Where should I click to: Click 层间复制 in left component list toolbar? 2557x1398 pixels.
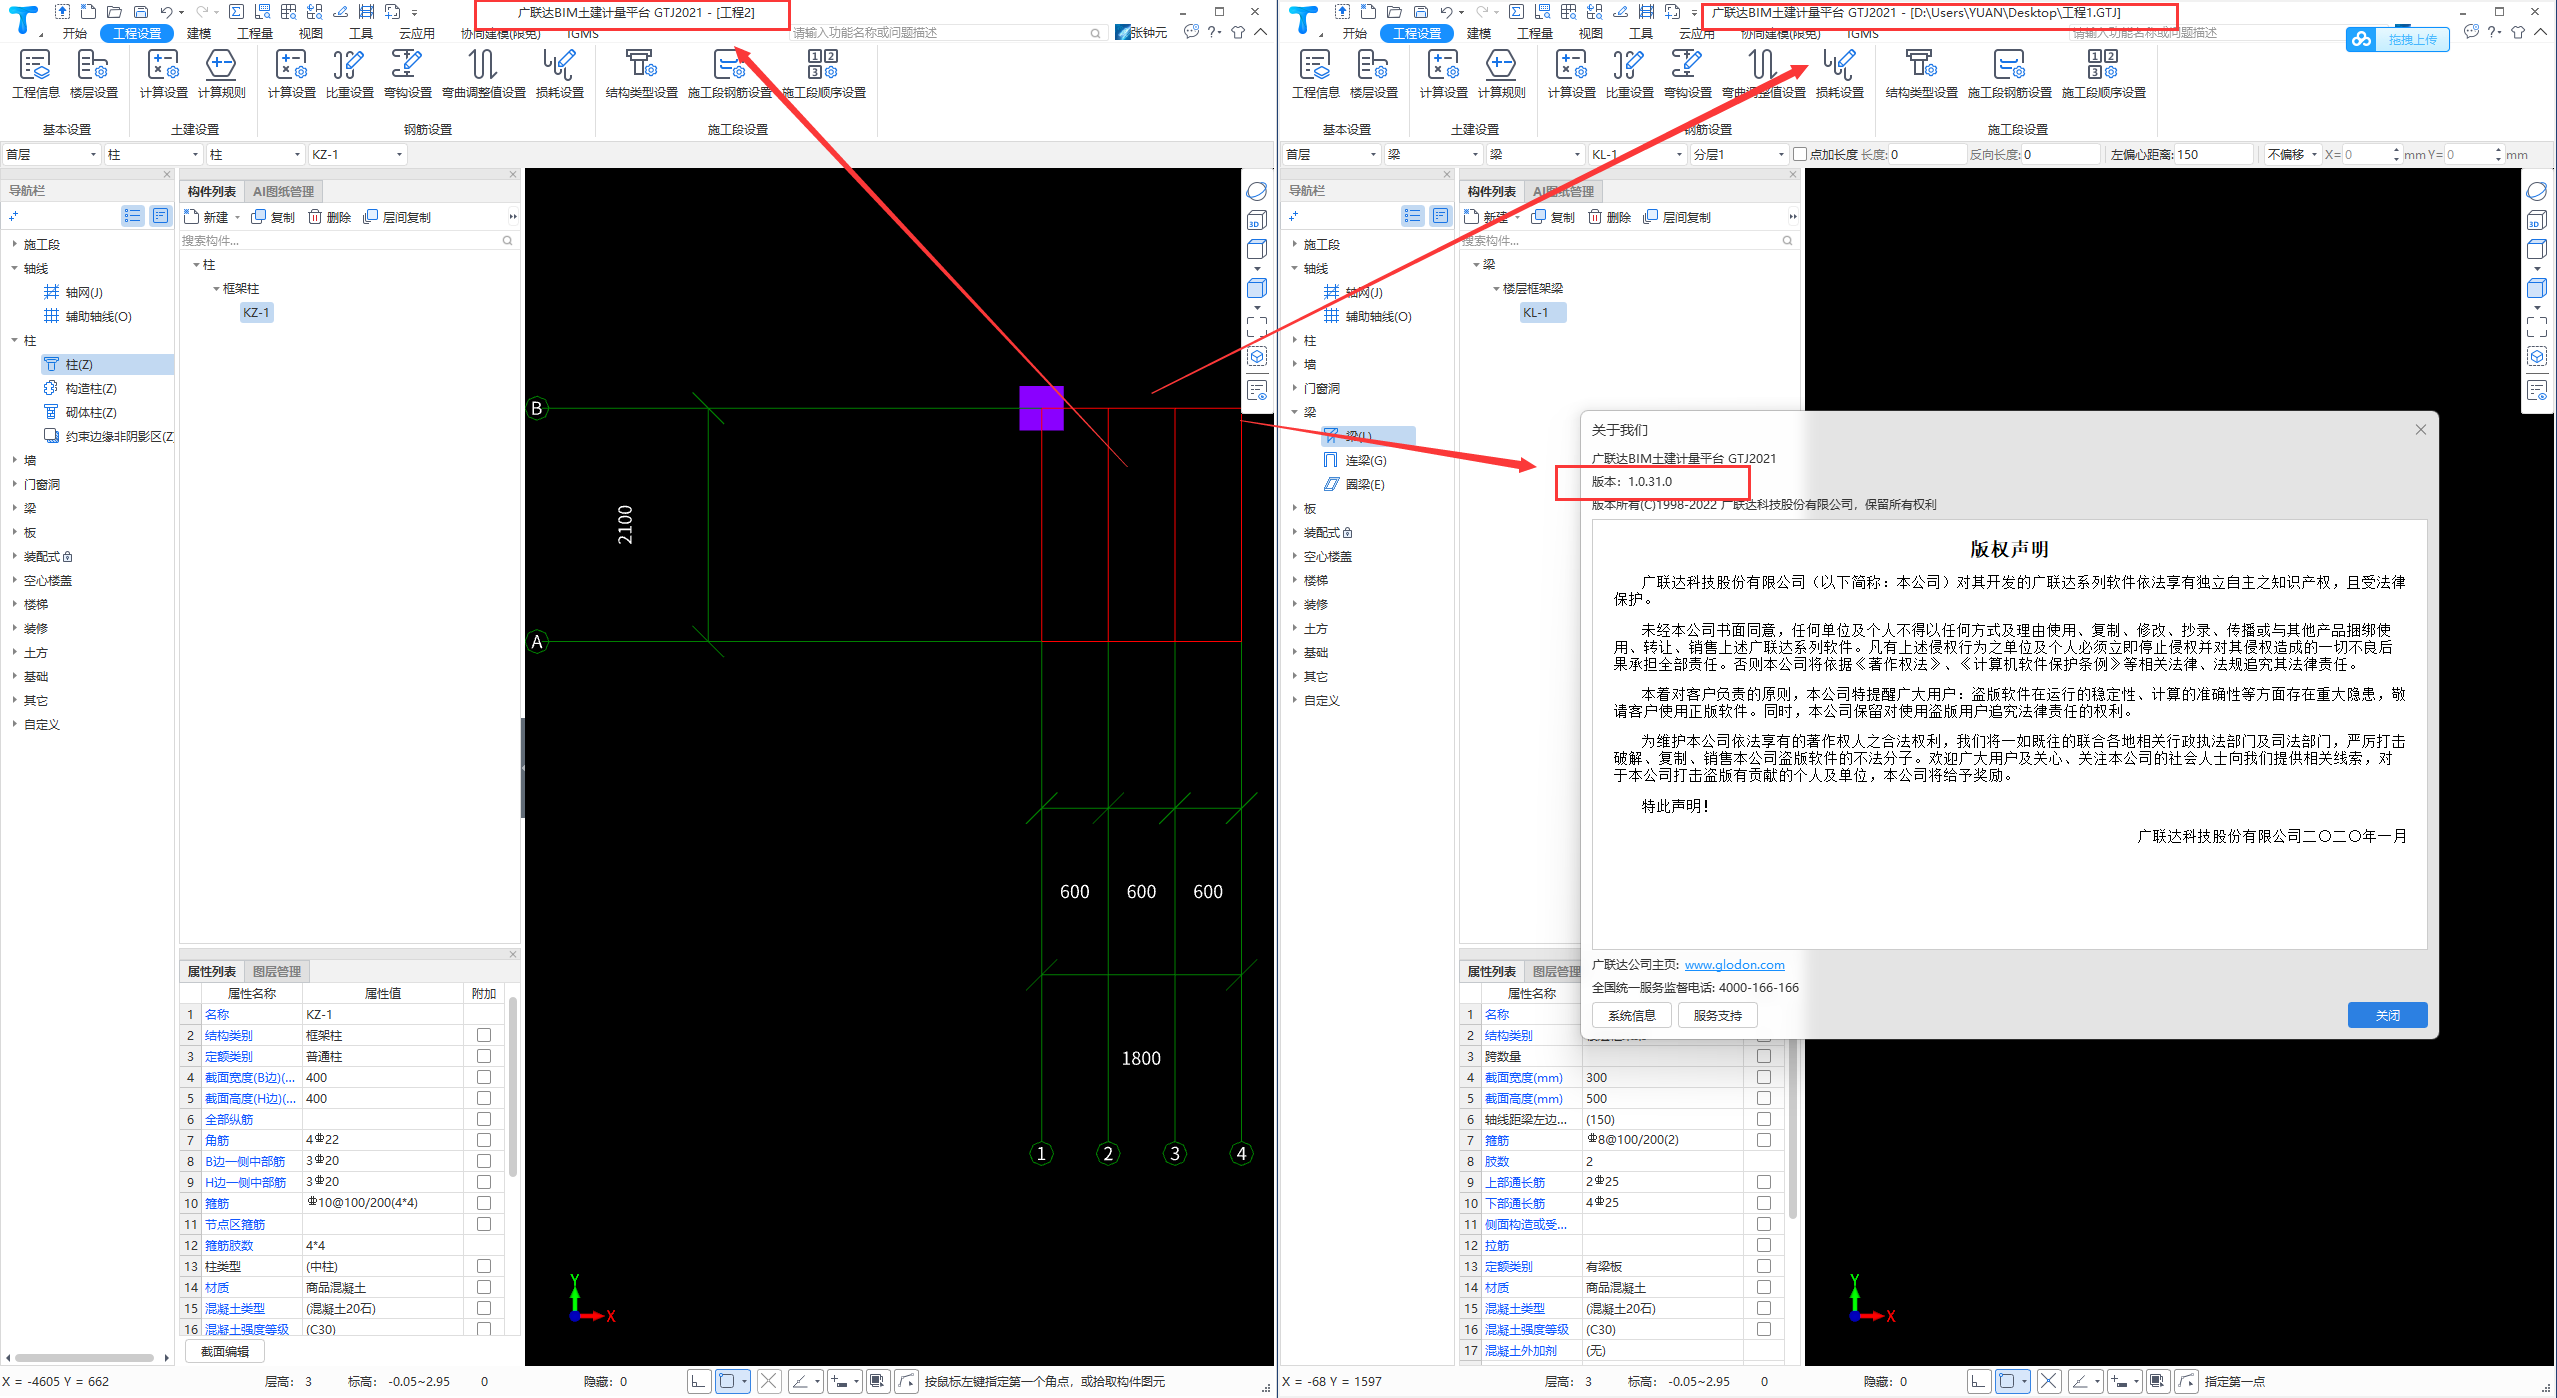pyautogui.click(x=397, y=217)
